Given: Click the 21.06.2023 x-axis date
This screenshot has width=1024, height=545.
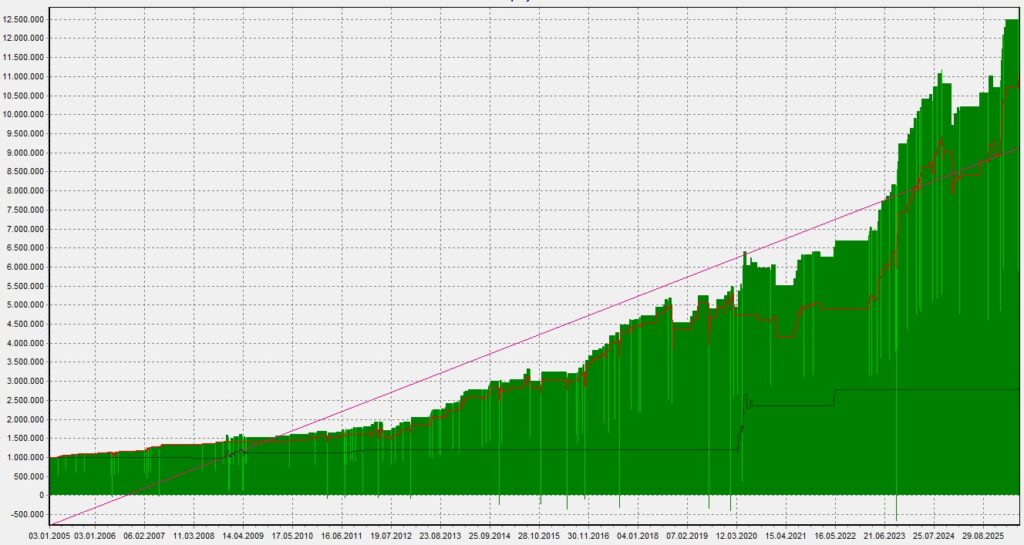Looking at the screenshot, I should pyautogui.click(x=884, y=536).
